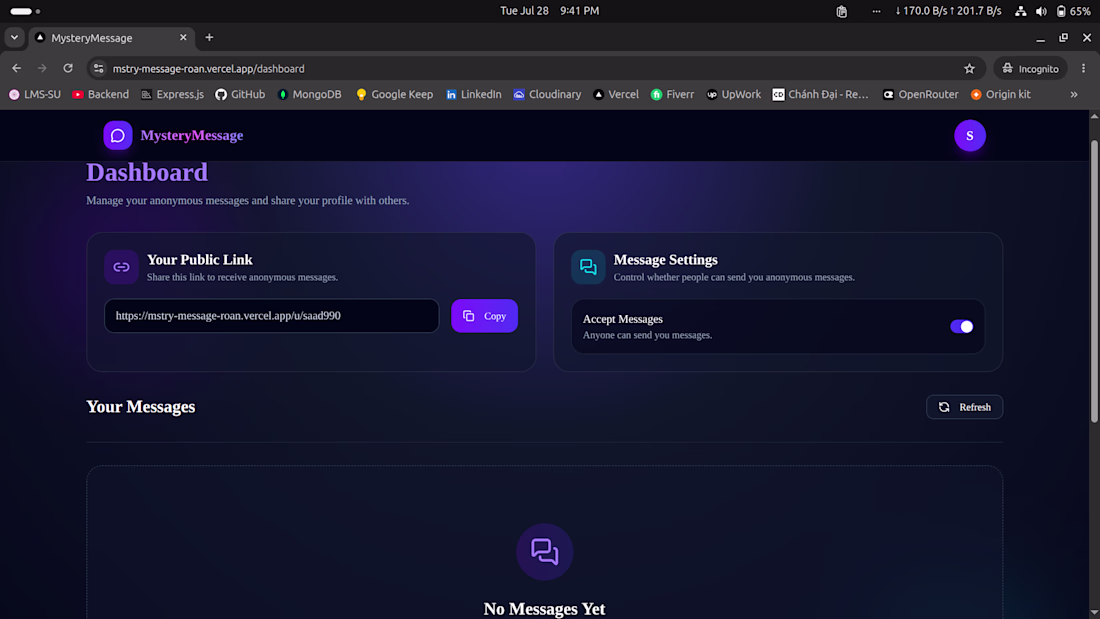
Task: Reload the page with the refresh icon
Action: 68,68
